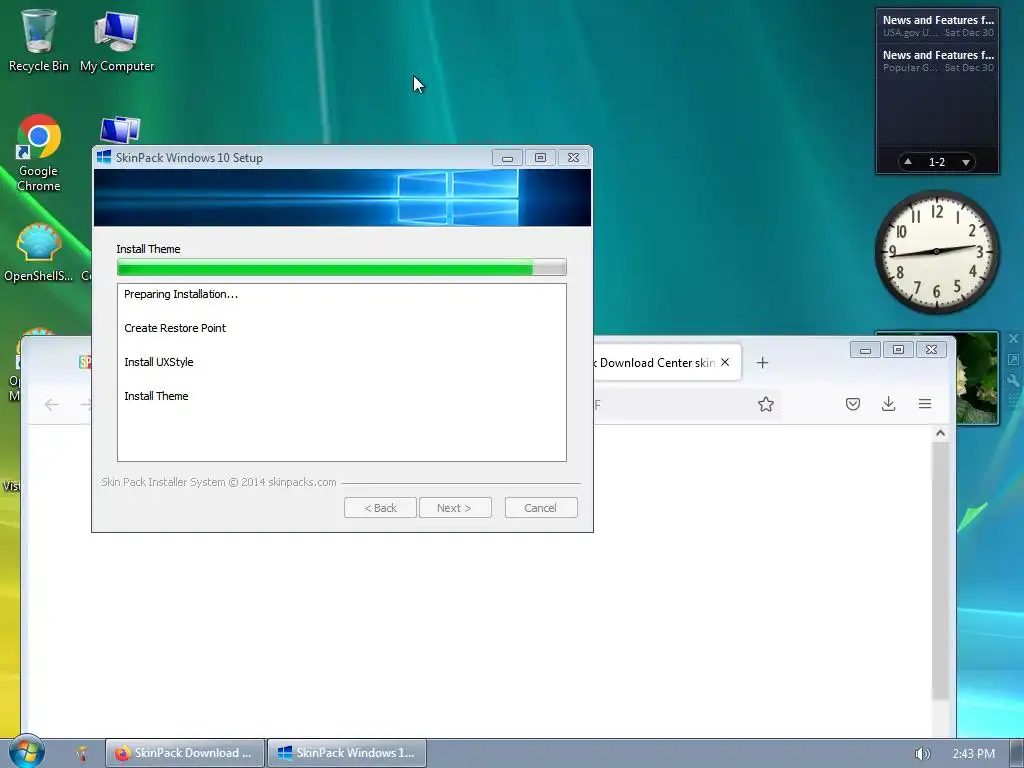The height and width of the screenshot is (768, 1024).
Task: Show previous feed headlines arrow in gadget
Action: tap(908, 161)
